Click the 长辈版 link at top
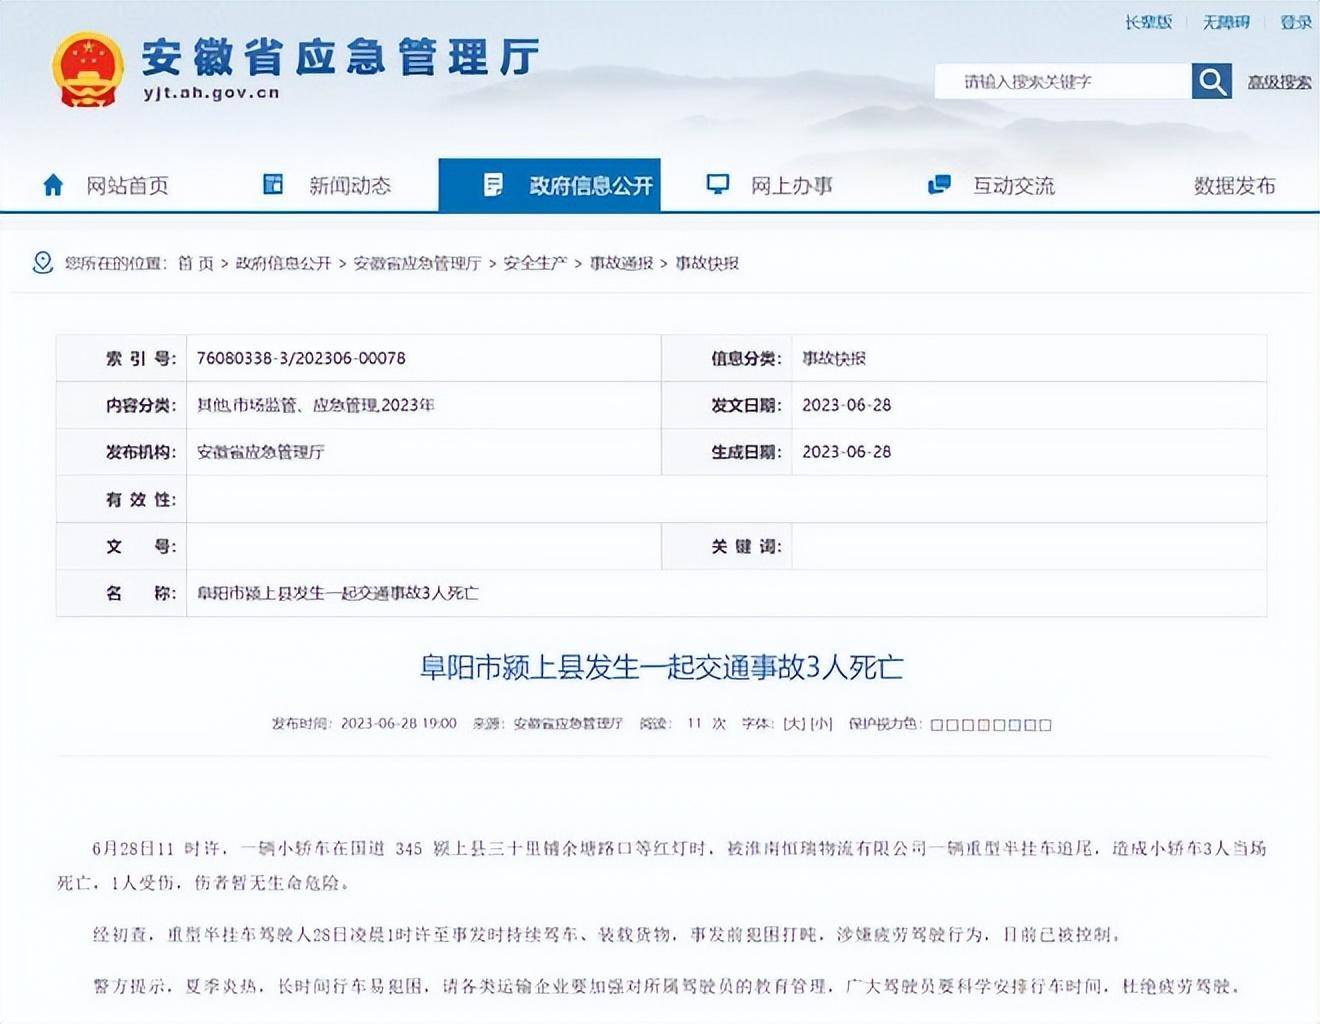The height and width of the screenshot is (1024, 1320). click(1148, 22)
